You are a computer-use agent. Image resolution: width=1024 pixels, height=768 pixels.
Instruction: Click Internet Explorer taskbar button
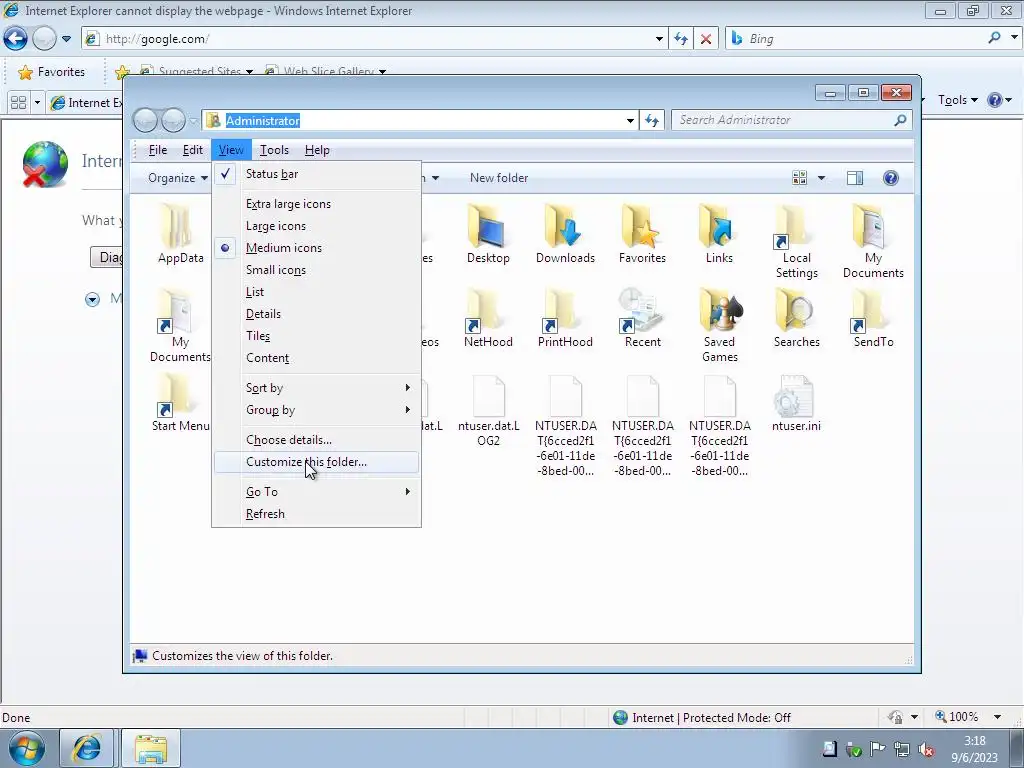86,748
